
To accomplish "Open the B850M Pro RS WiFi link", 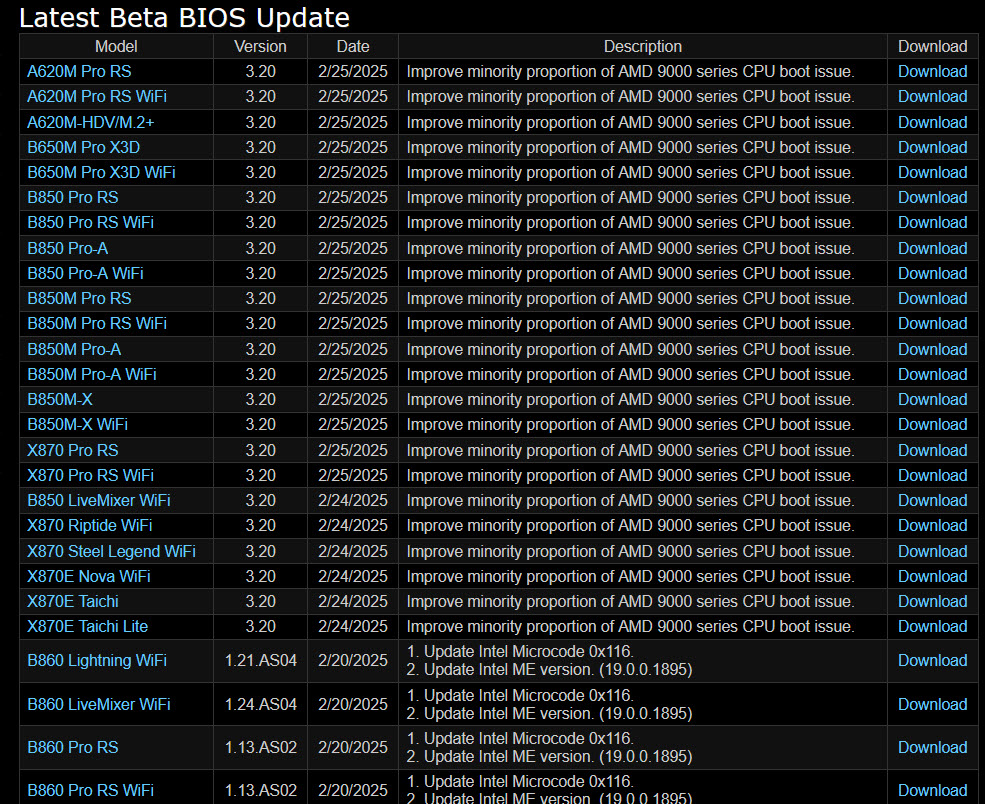I will tap(97, 324).
